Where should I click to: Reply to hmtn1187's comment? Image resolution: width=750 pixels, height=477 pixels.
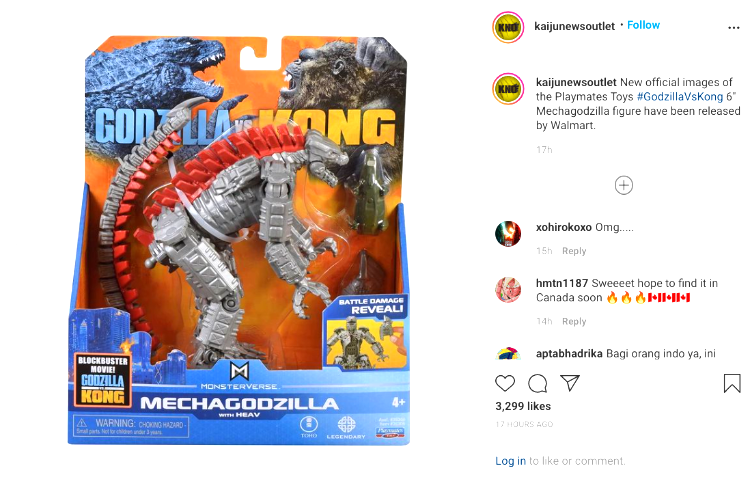tap(574, 322)
